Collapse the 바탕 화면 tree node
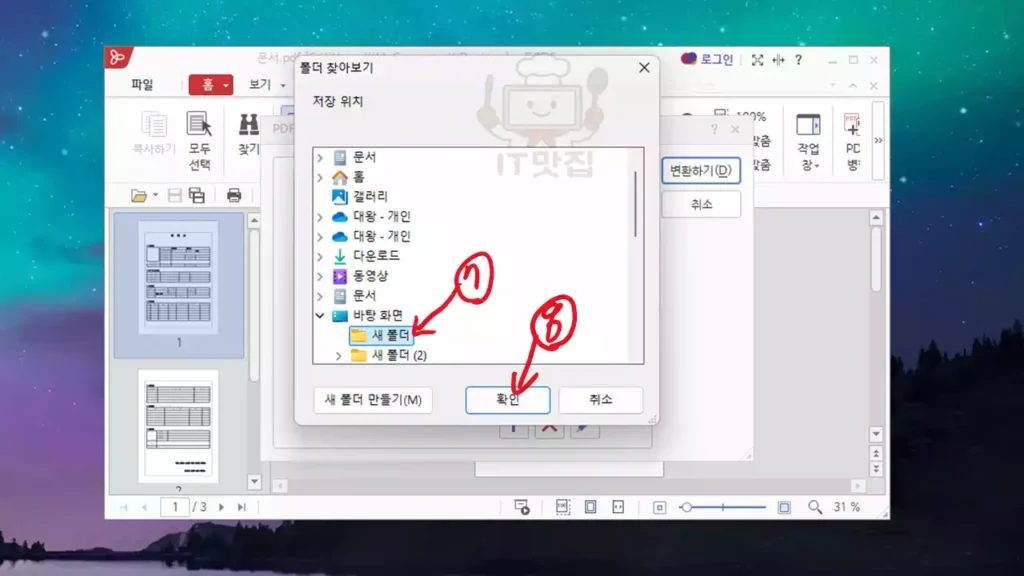The height and width of the screenshot is (576, 1024). [320, 316]
